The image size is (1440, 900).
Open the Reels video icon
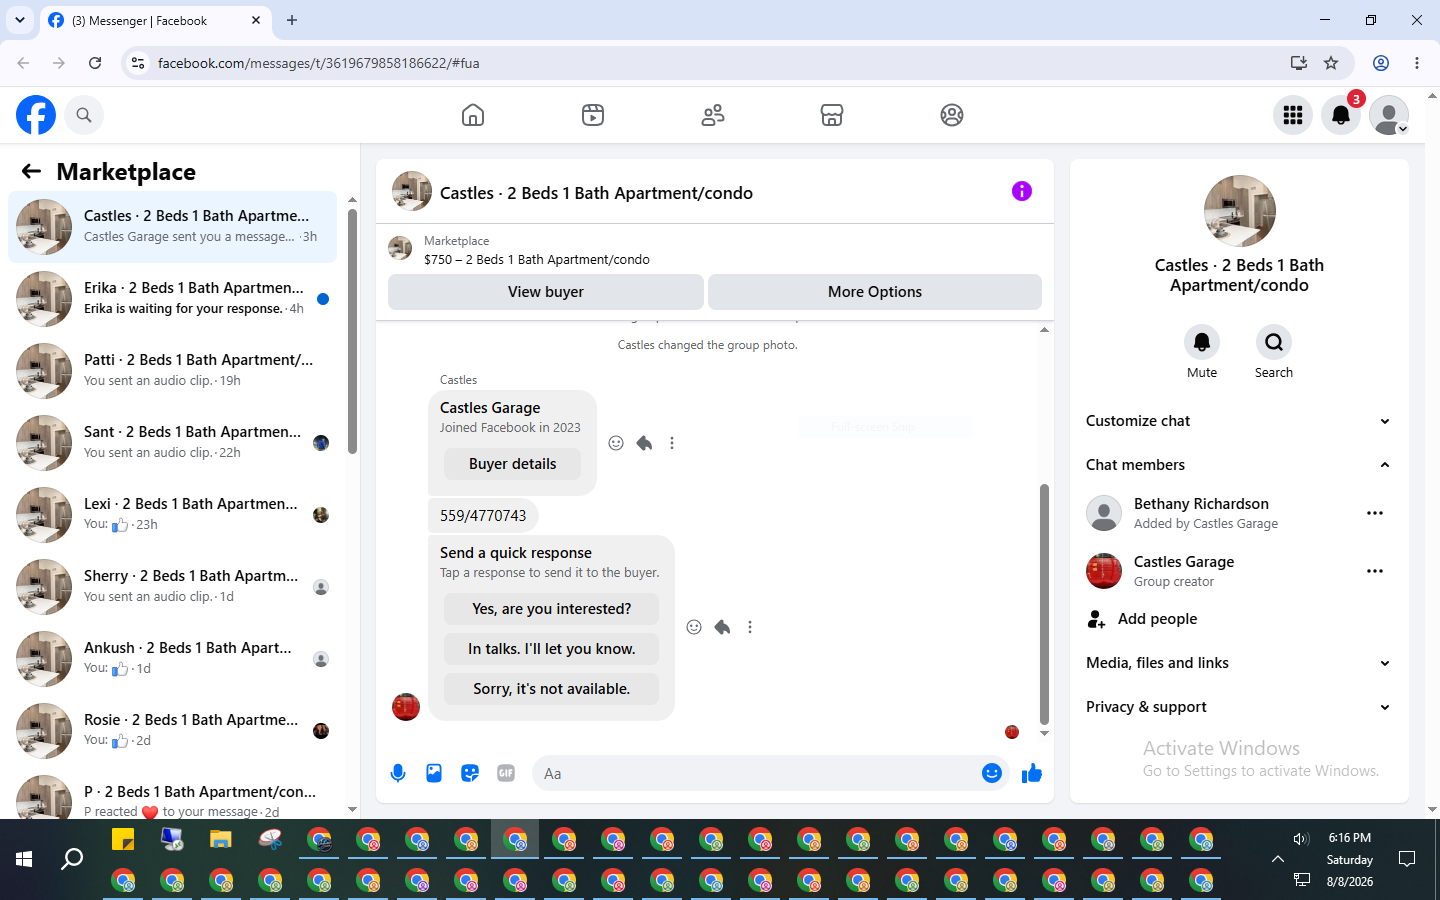593,115
